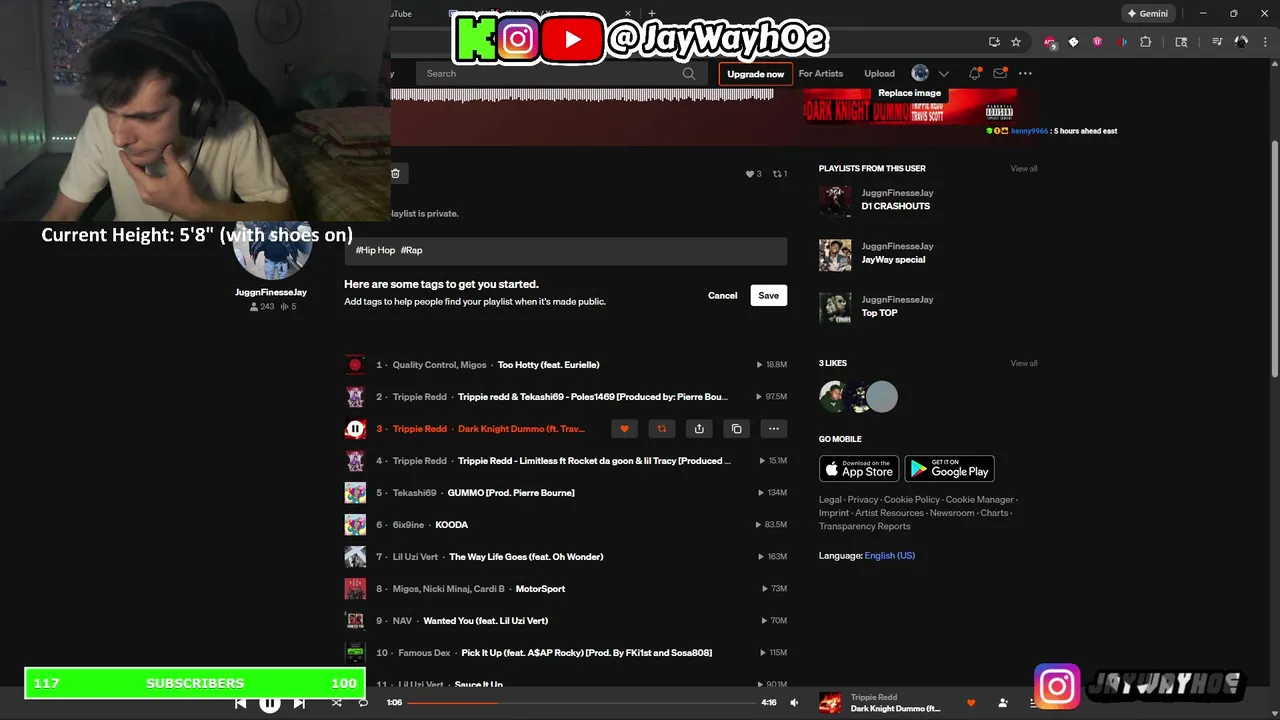Switch to the YouTube browser tab
This screenshot has width=1280, height=720.
(x=401, y=14)
